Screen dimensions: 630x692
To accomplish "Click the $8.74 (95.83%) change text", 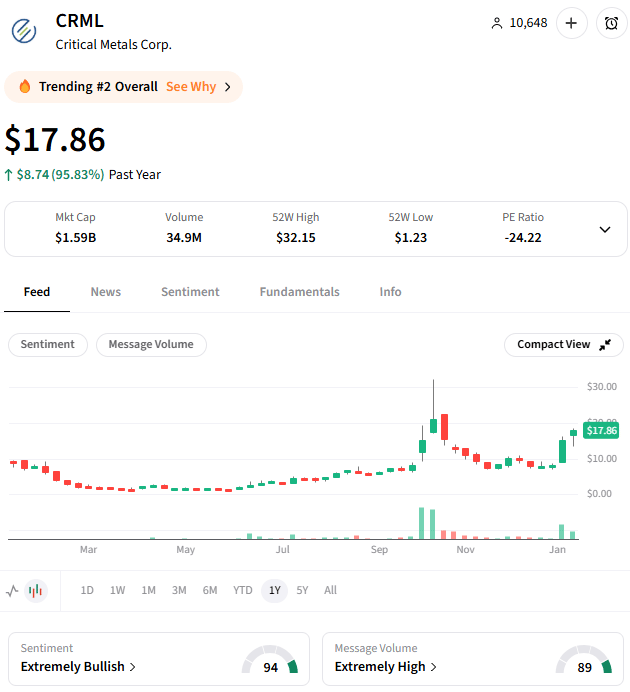I will (x=60, y=175).
